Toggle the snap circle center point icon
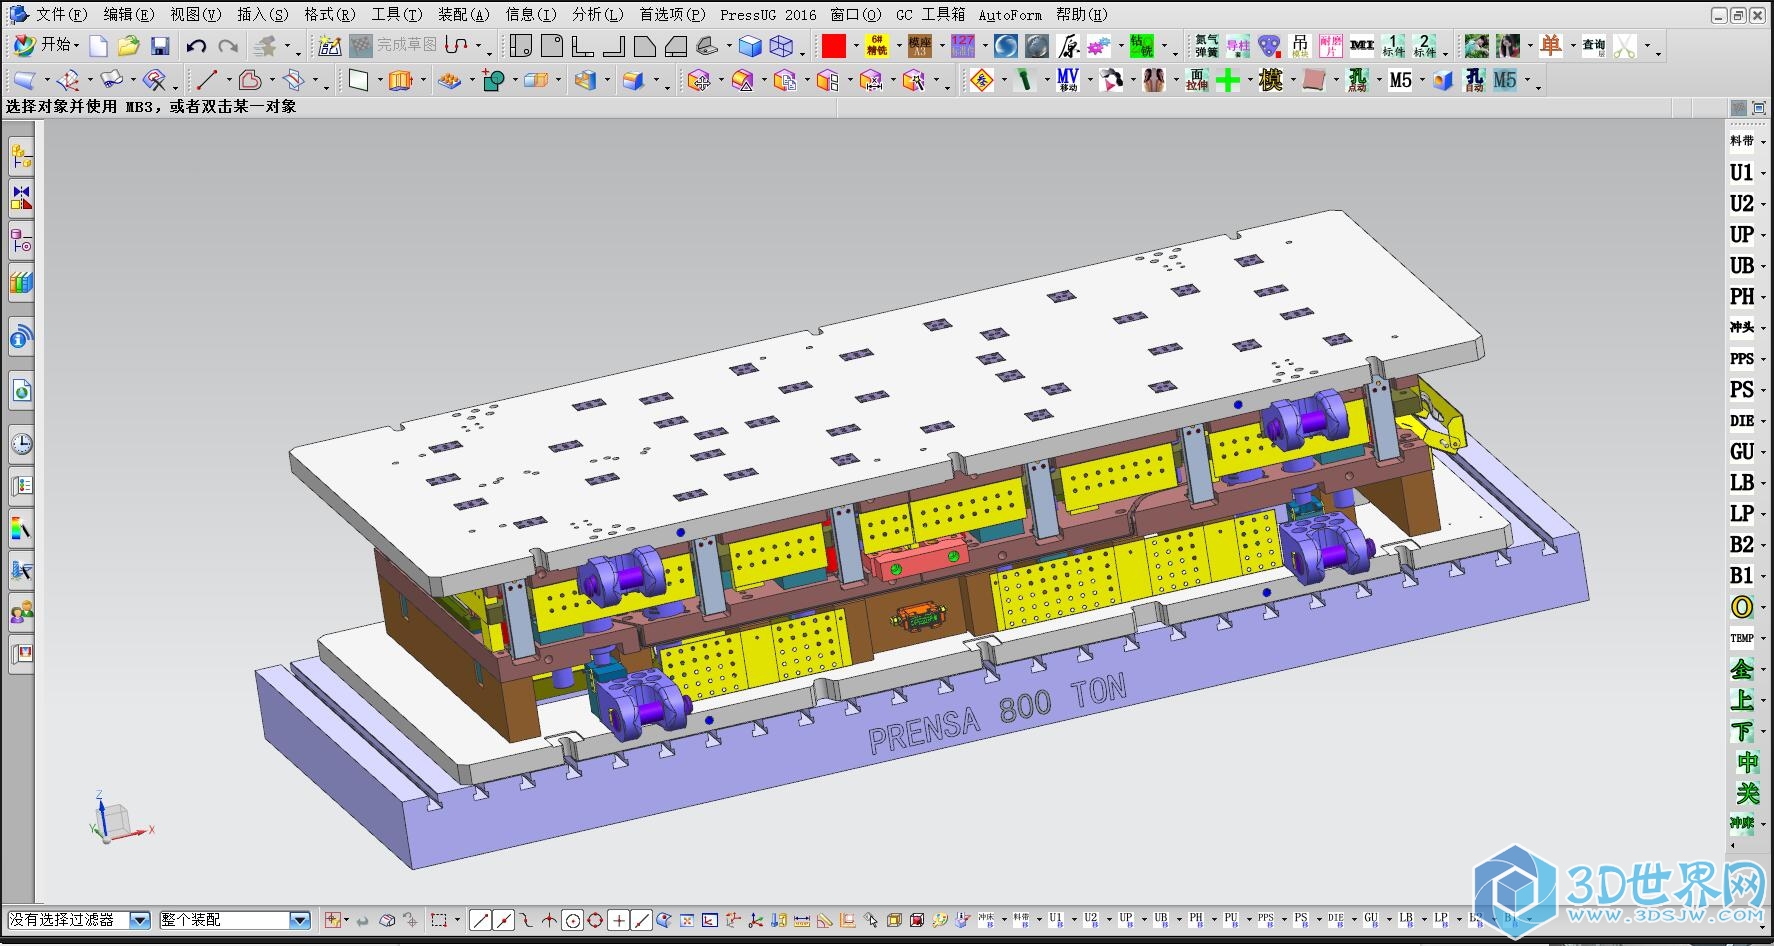This screenshot has width=1774, height=946. coord(572,921)
